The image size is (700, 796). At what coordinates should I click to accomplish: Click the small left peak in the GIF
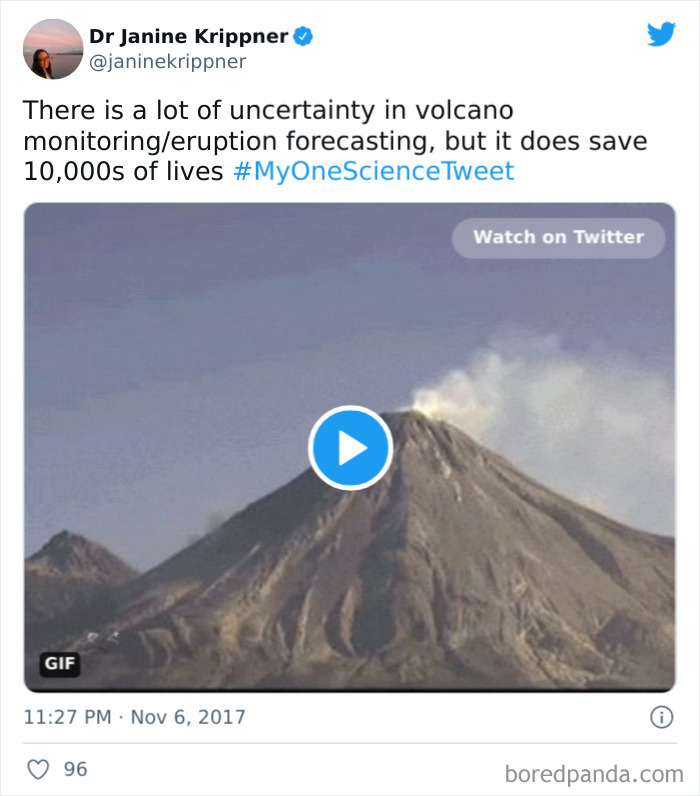pyautogui.click(x=68, y=555)
